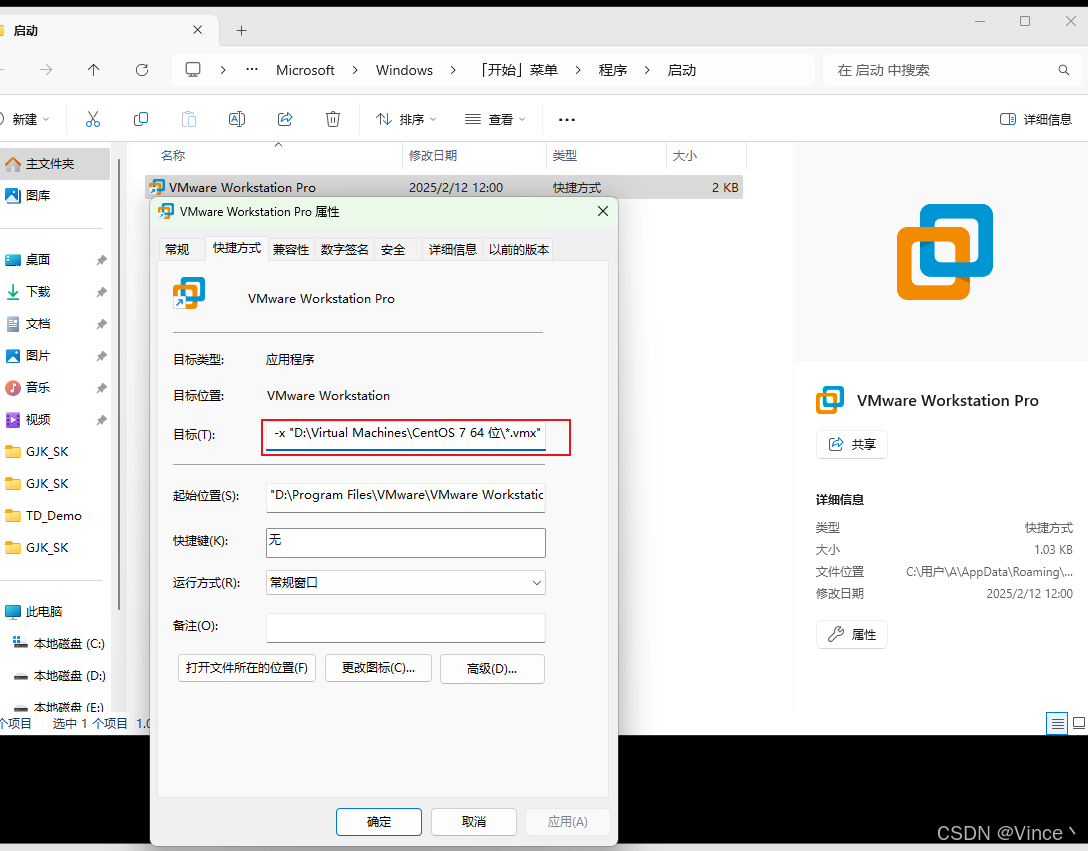Open the 新建 dropdown menu
The height and width of the screenshot is (851, 1088).
click(25, 119)
